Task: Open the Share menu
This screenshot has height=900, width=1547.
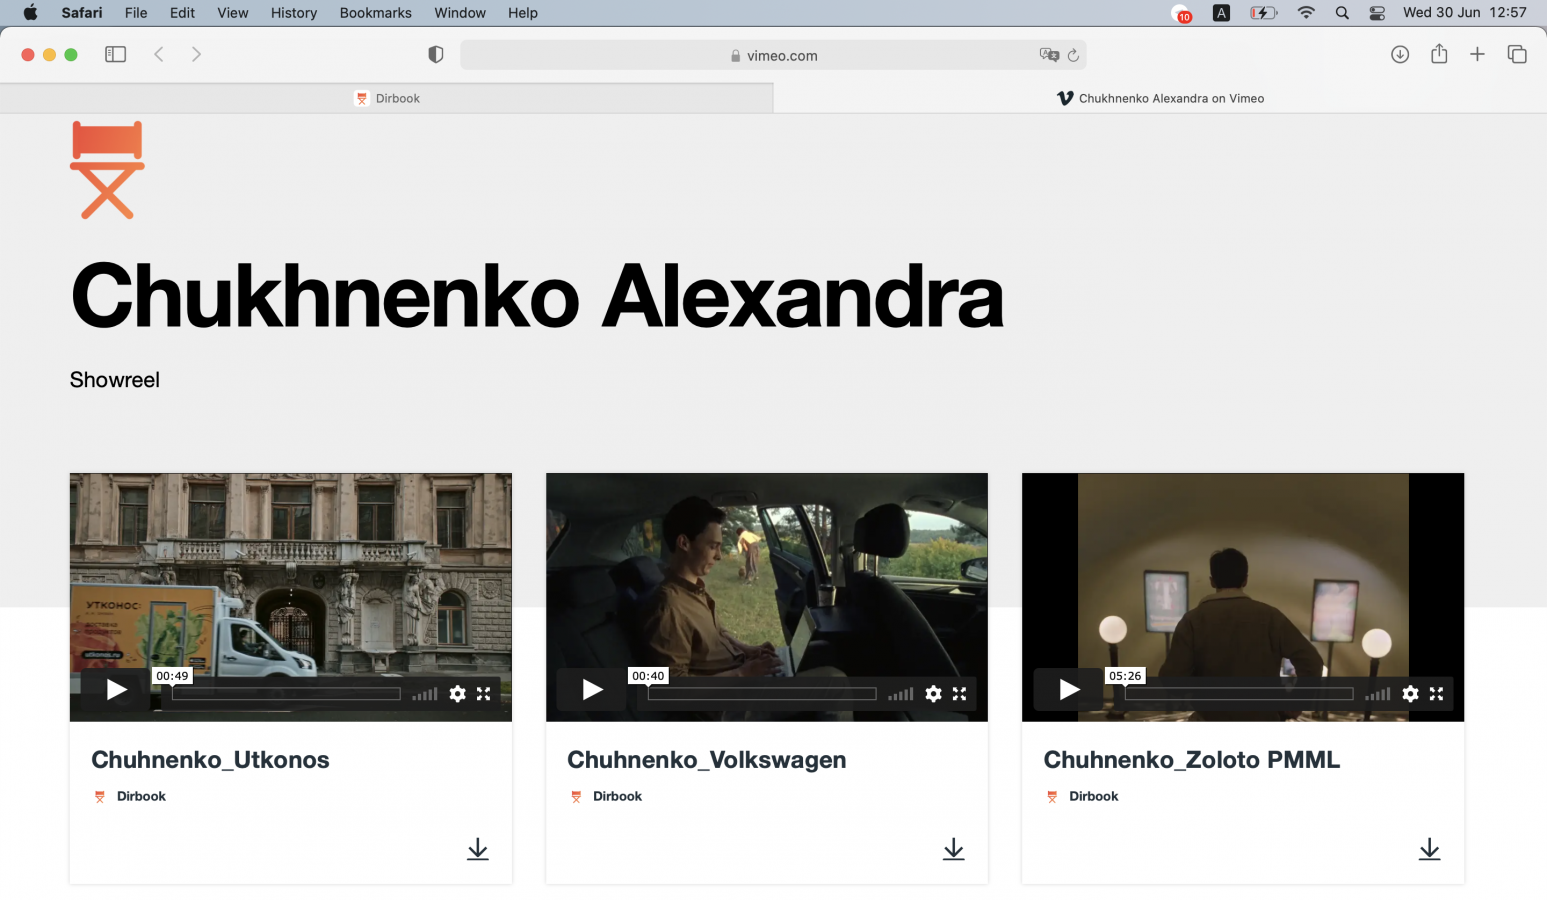Action: click(x=1439, y=54)
